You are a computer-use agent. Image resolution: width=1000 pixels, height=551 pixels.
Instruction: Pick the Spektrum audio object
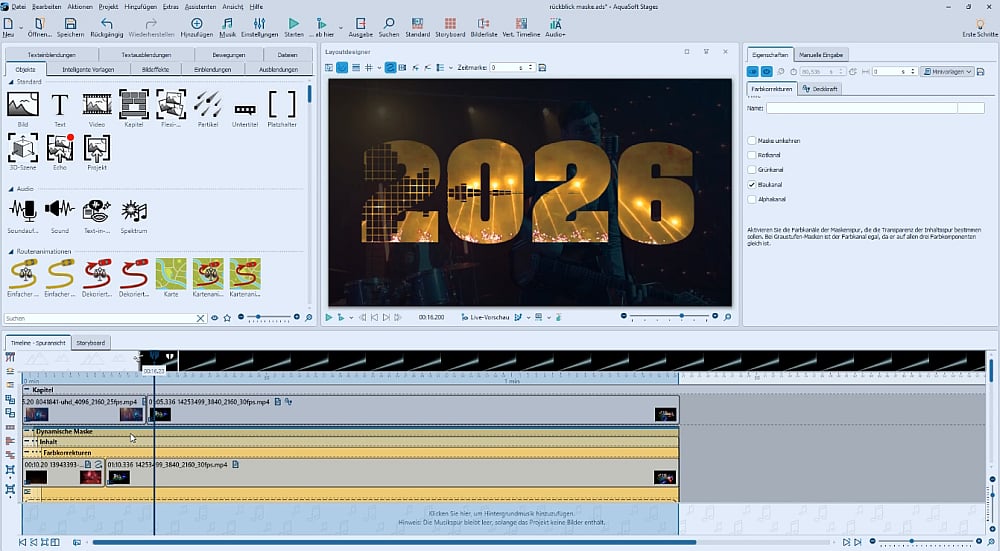(x=134, y=210)
